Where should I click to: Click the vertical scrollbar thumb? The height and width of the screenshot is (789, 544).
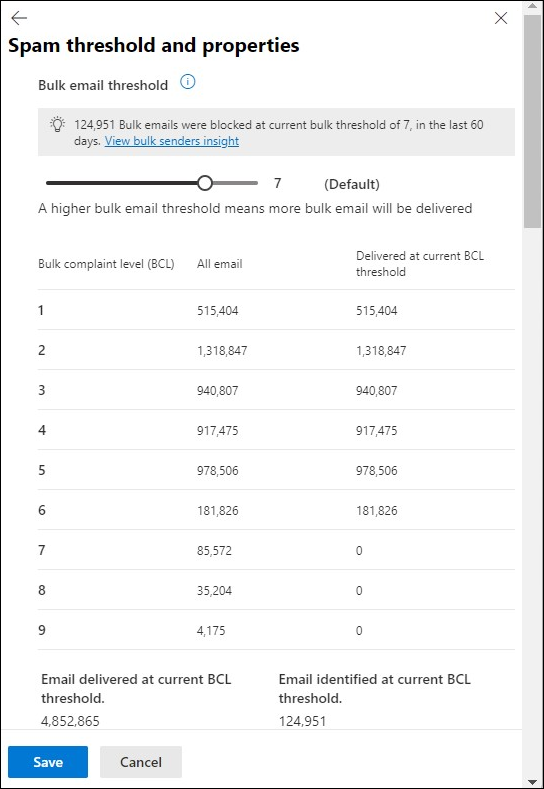pos(532,121)
